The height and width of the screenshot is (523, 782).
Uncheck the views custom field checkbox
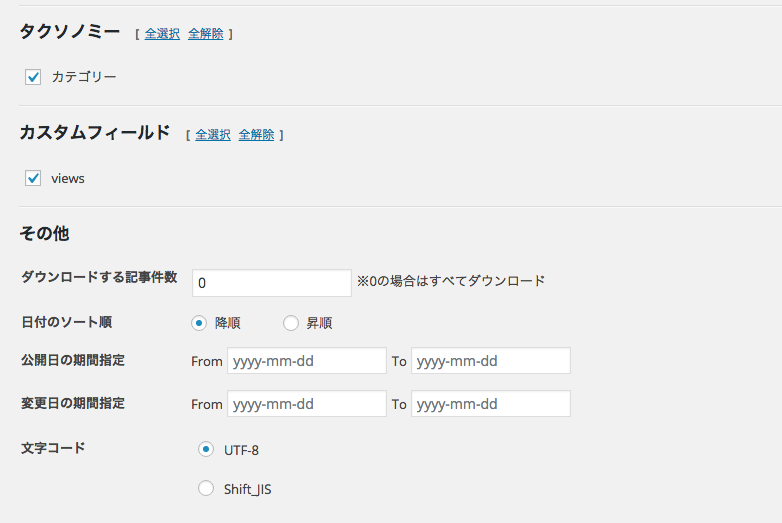click(33, 178)
